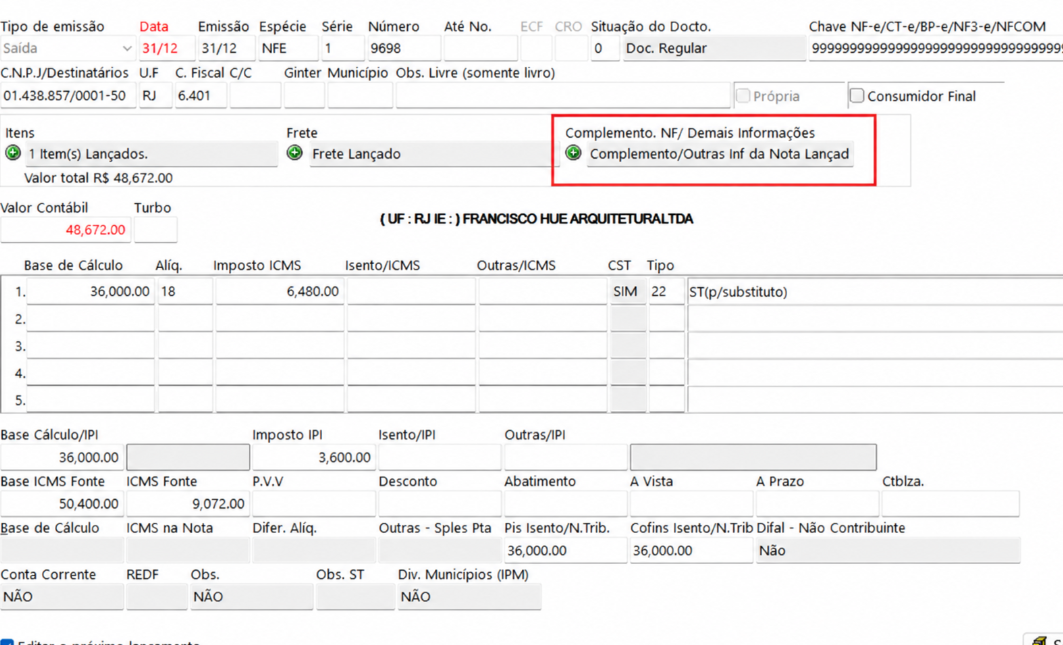Select the Difal - Não Contribuinte field
This screenshot has width=1063, height=645.
[888, 550]
